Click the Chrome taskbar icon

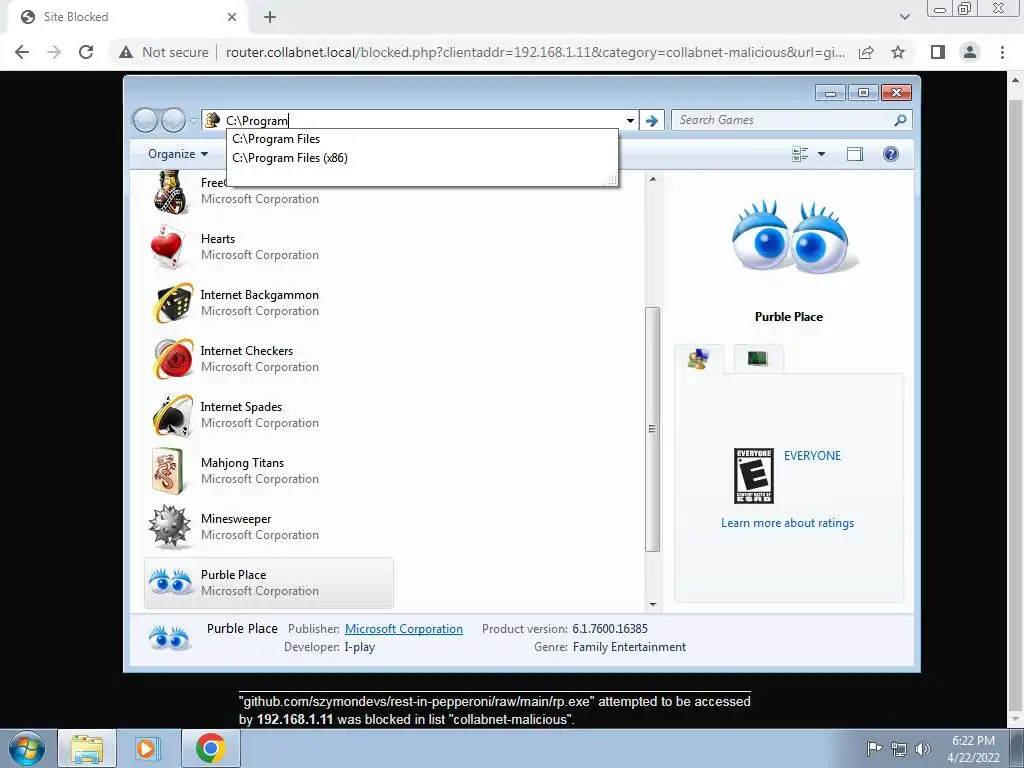coord(210,748)
